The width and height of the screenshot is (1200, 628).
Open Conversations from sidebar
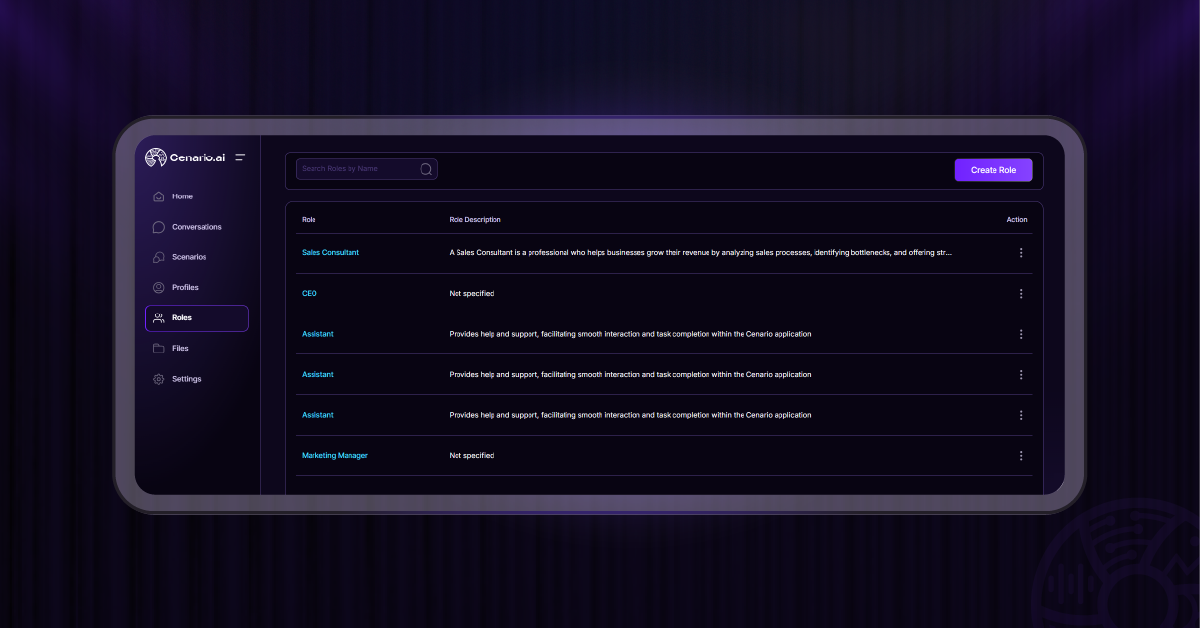coord(197,227)
